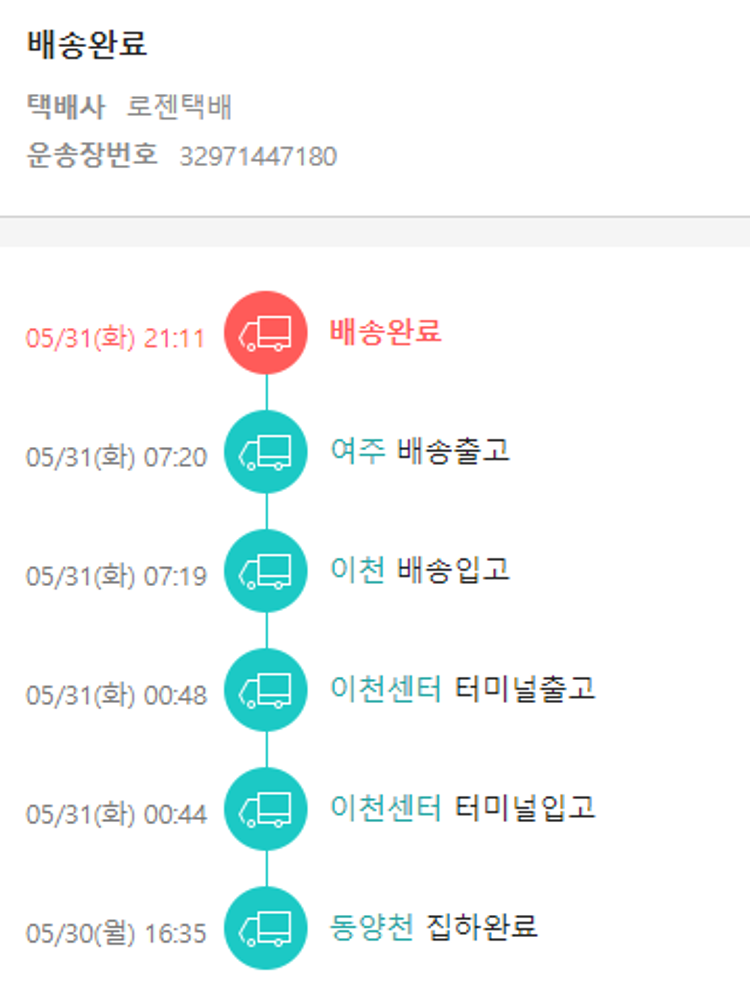This screenshot has width=750, height=999.
Task: Click the 운송장번호 label
Action: 92,156
